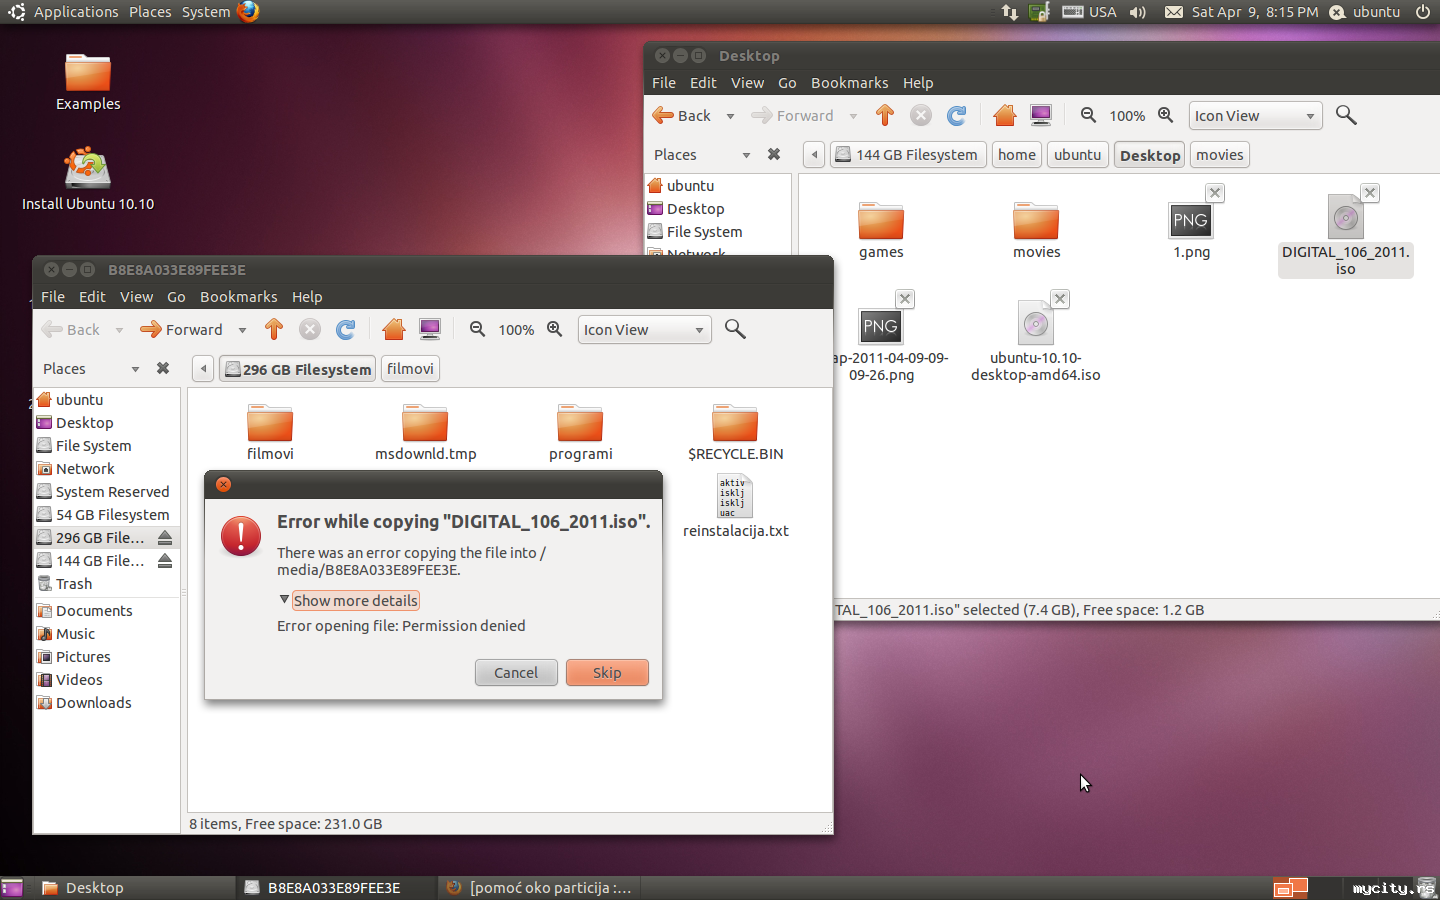Launch the Install Ubuntu 10.10 desktop icon
This screenshot has width=1440, height=900.
88,179
